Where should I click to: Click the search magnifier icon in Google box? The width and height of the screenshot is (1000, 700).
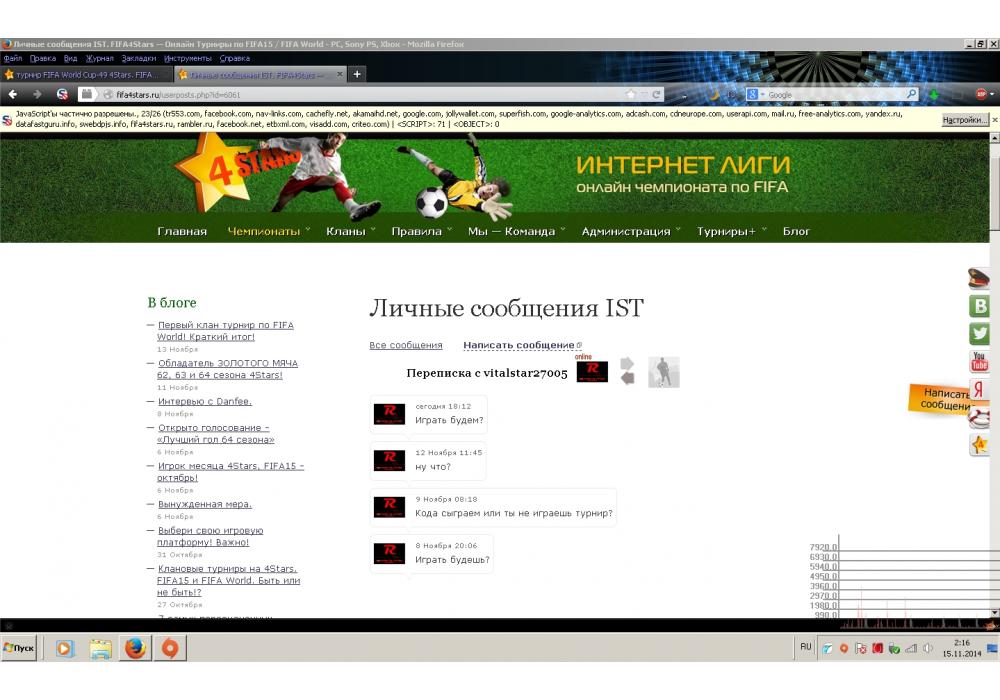point(912,94)
